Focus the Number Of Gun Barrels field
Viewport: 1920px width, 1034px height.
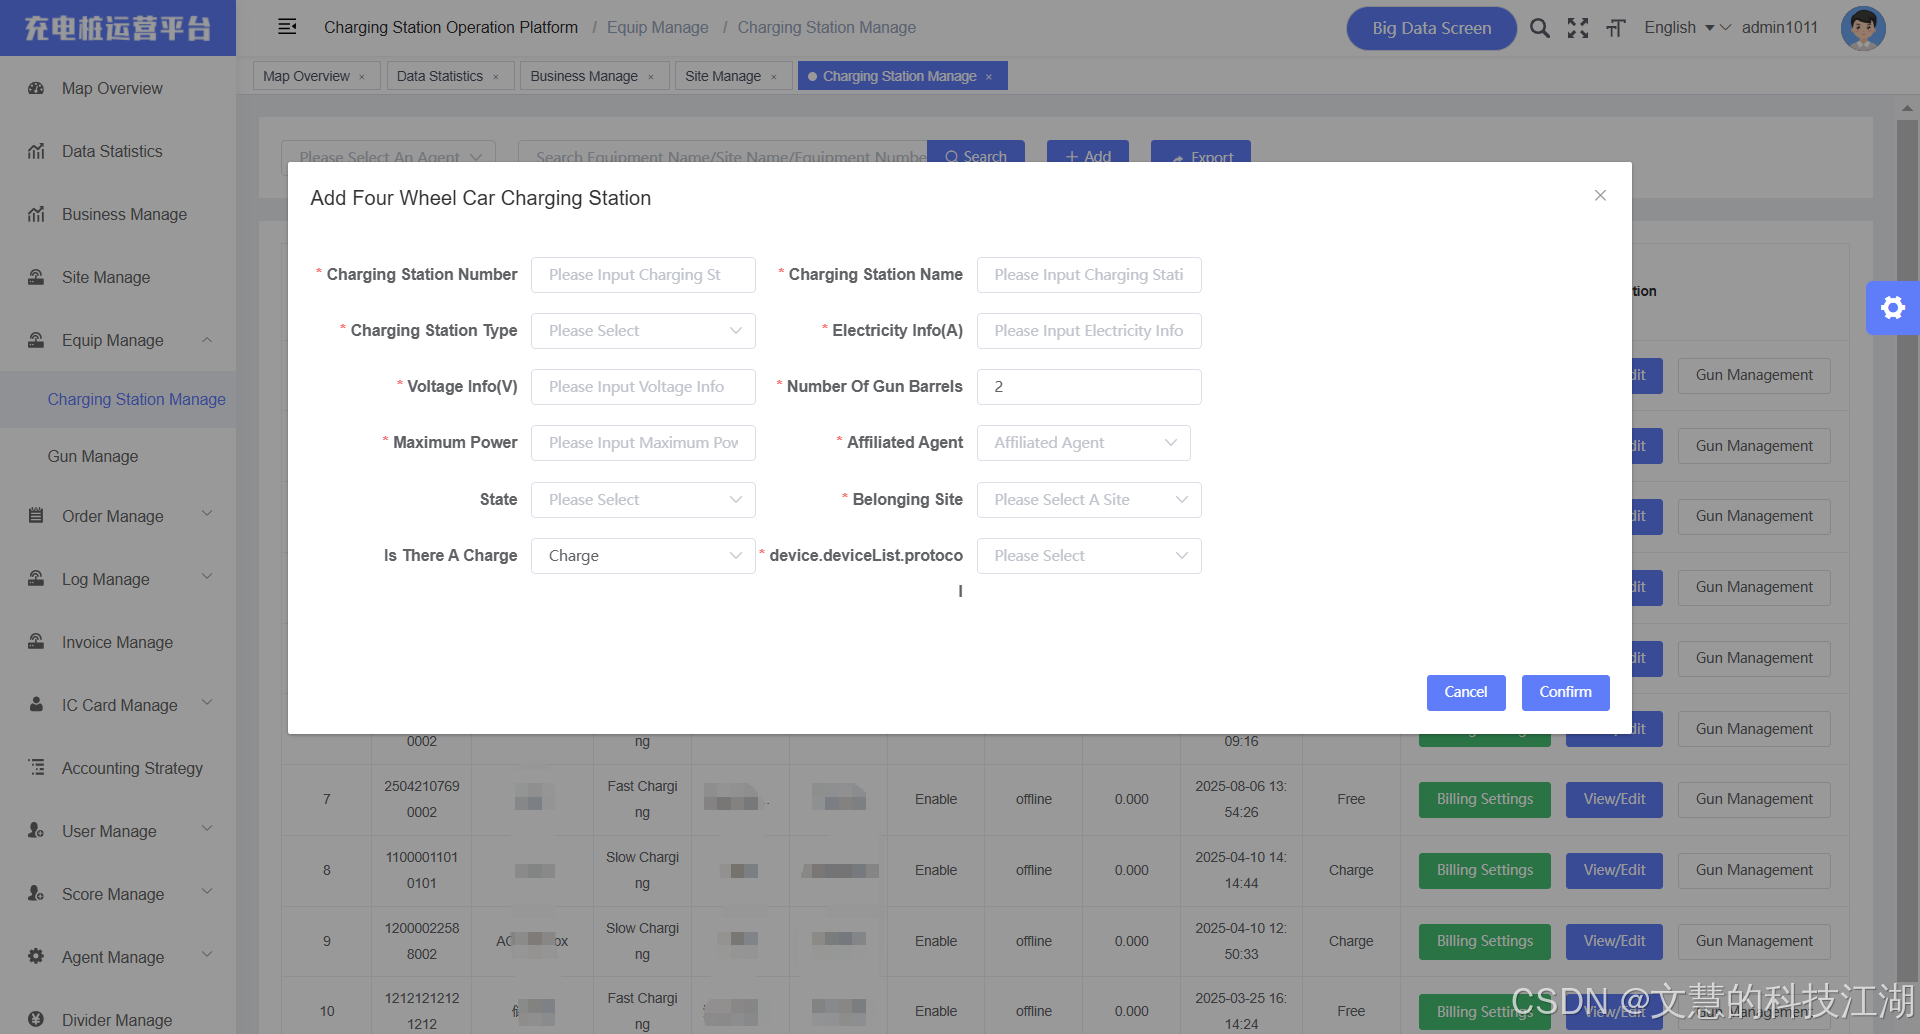click(1089, 387)
